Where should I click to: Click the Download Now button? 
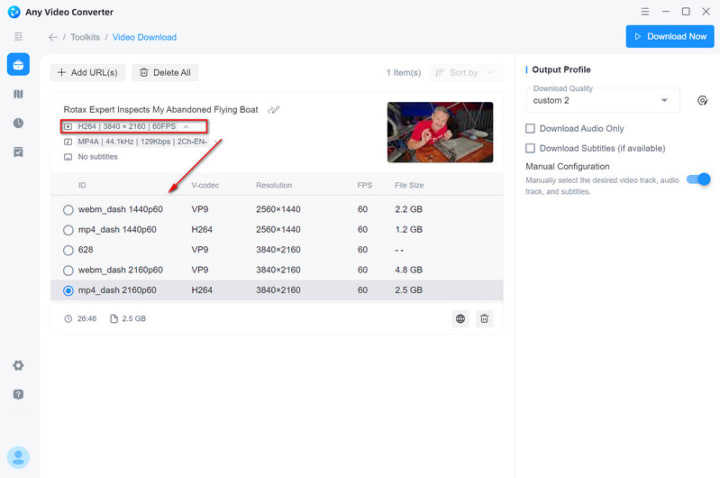click(669, 36)
